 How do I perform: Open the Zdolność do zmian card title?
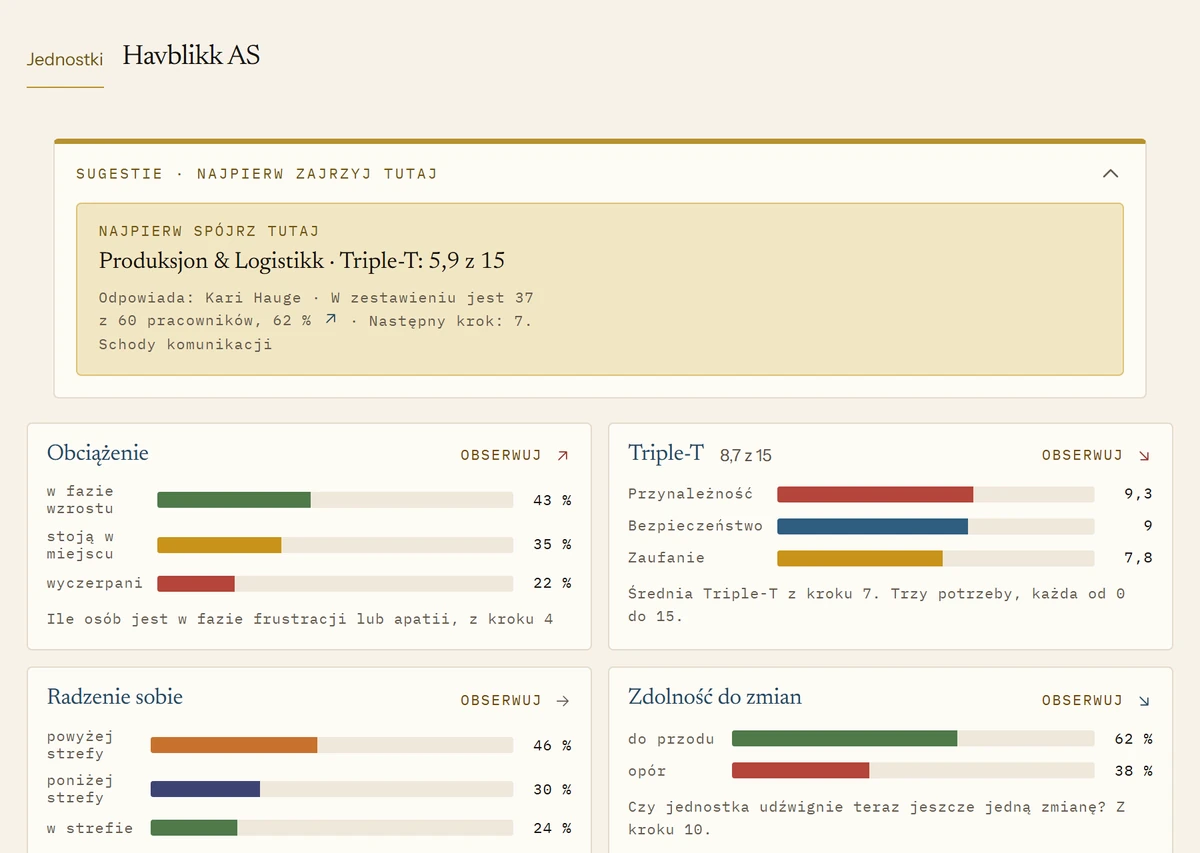coord(715,697)
